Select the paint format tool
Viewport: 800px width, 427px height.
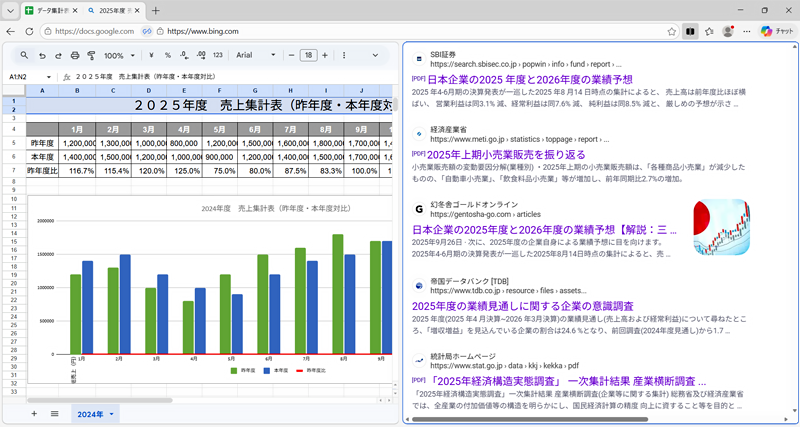tap(91, 55)
